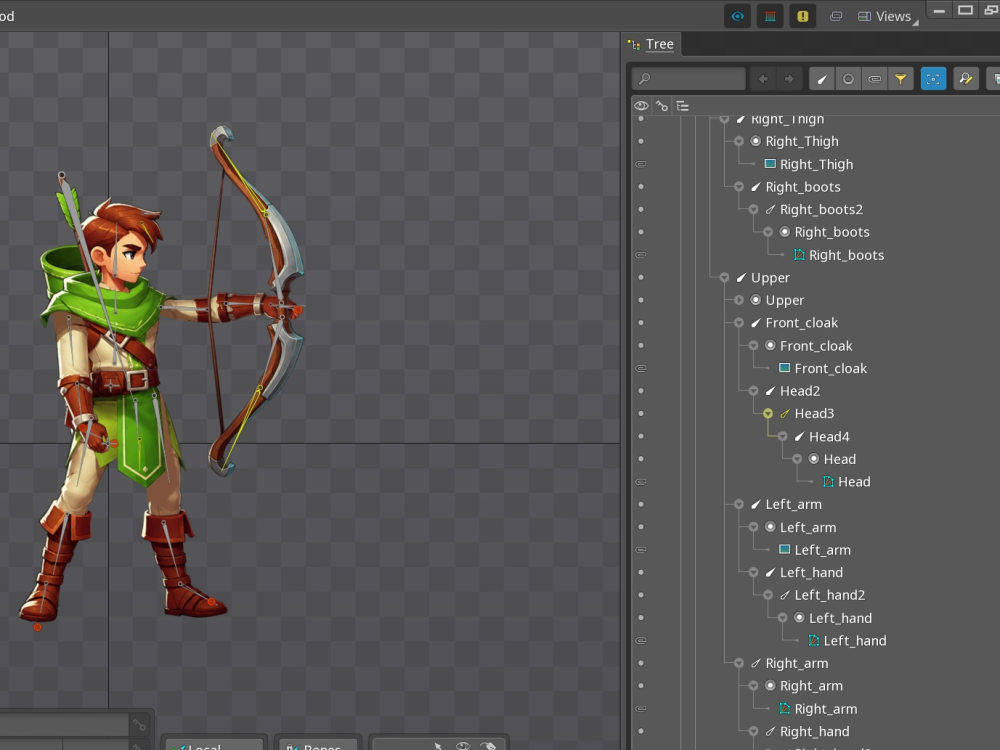Viewport: 1000px width, 750px height.
Task: Collapse the Left_hand bone node
Action: (753, 572)
